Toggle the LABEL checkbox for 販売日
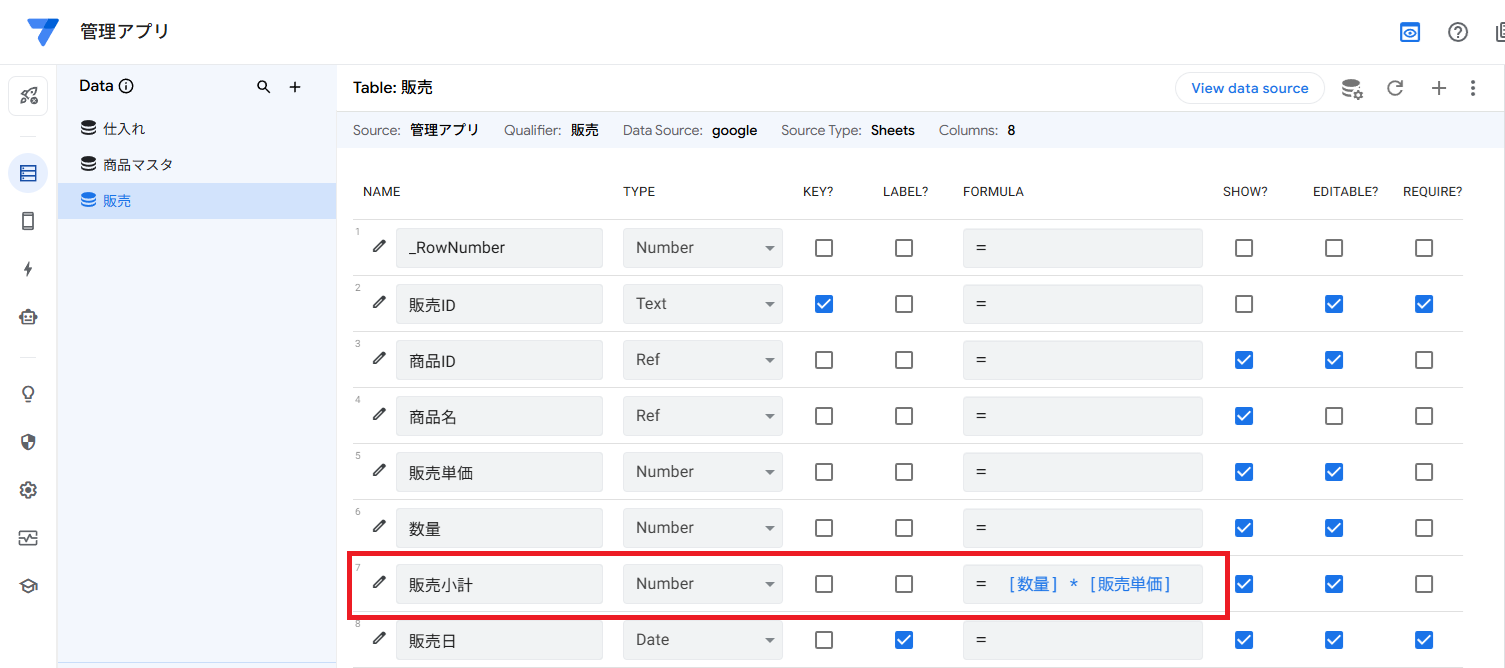1505x668 pixels. (904, 640)
